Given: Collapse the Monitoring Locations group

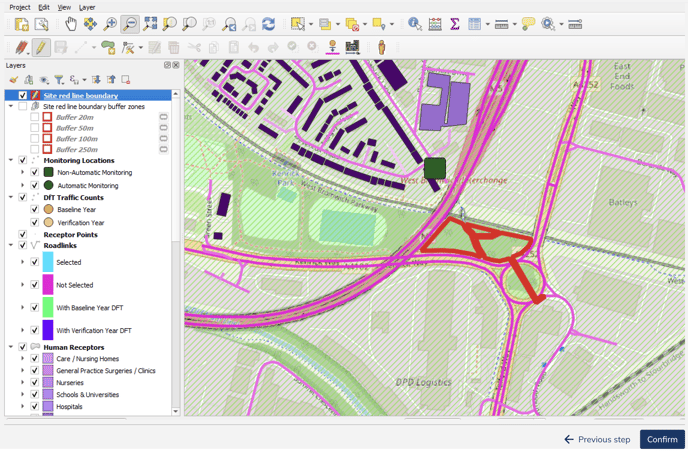Looking at the screenshot, I should [x=11, y=160].
